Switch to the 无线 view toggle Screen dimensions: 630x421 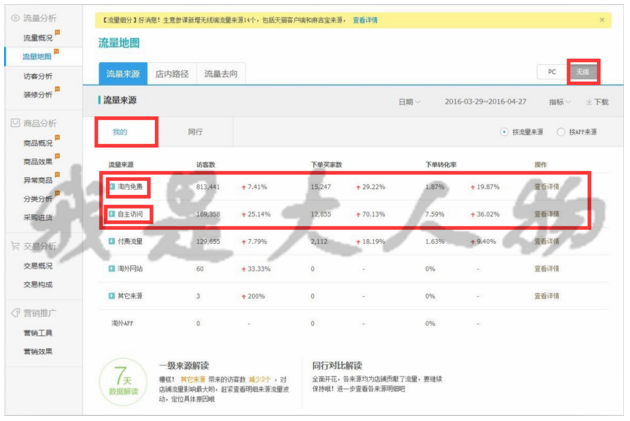point(582,72)
